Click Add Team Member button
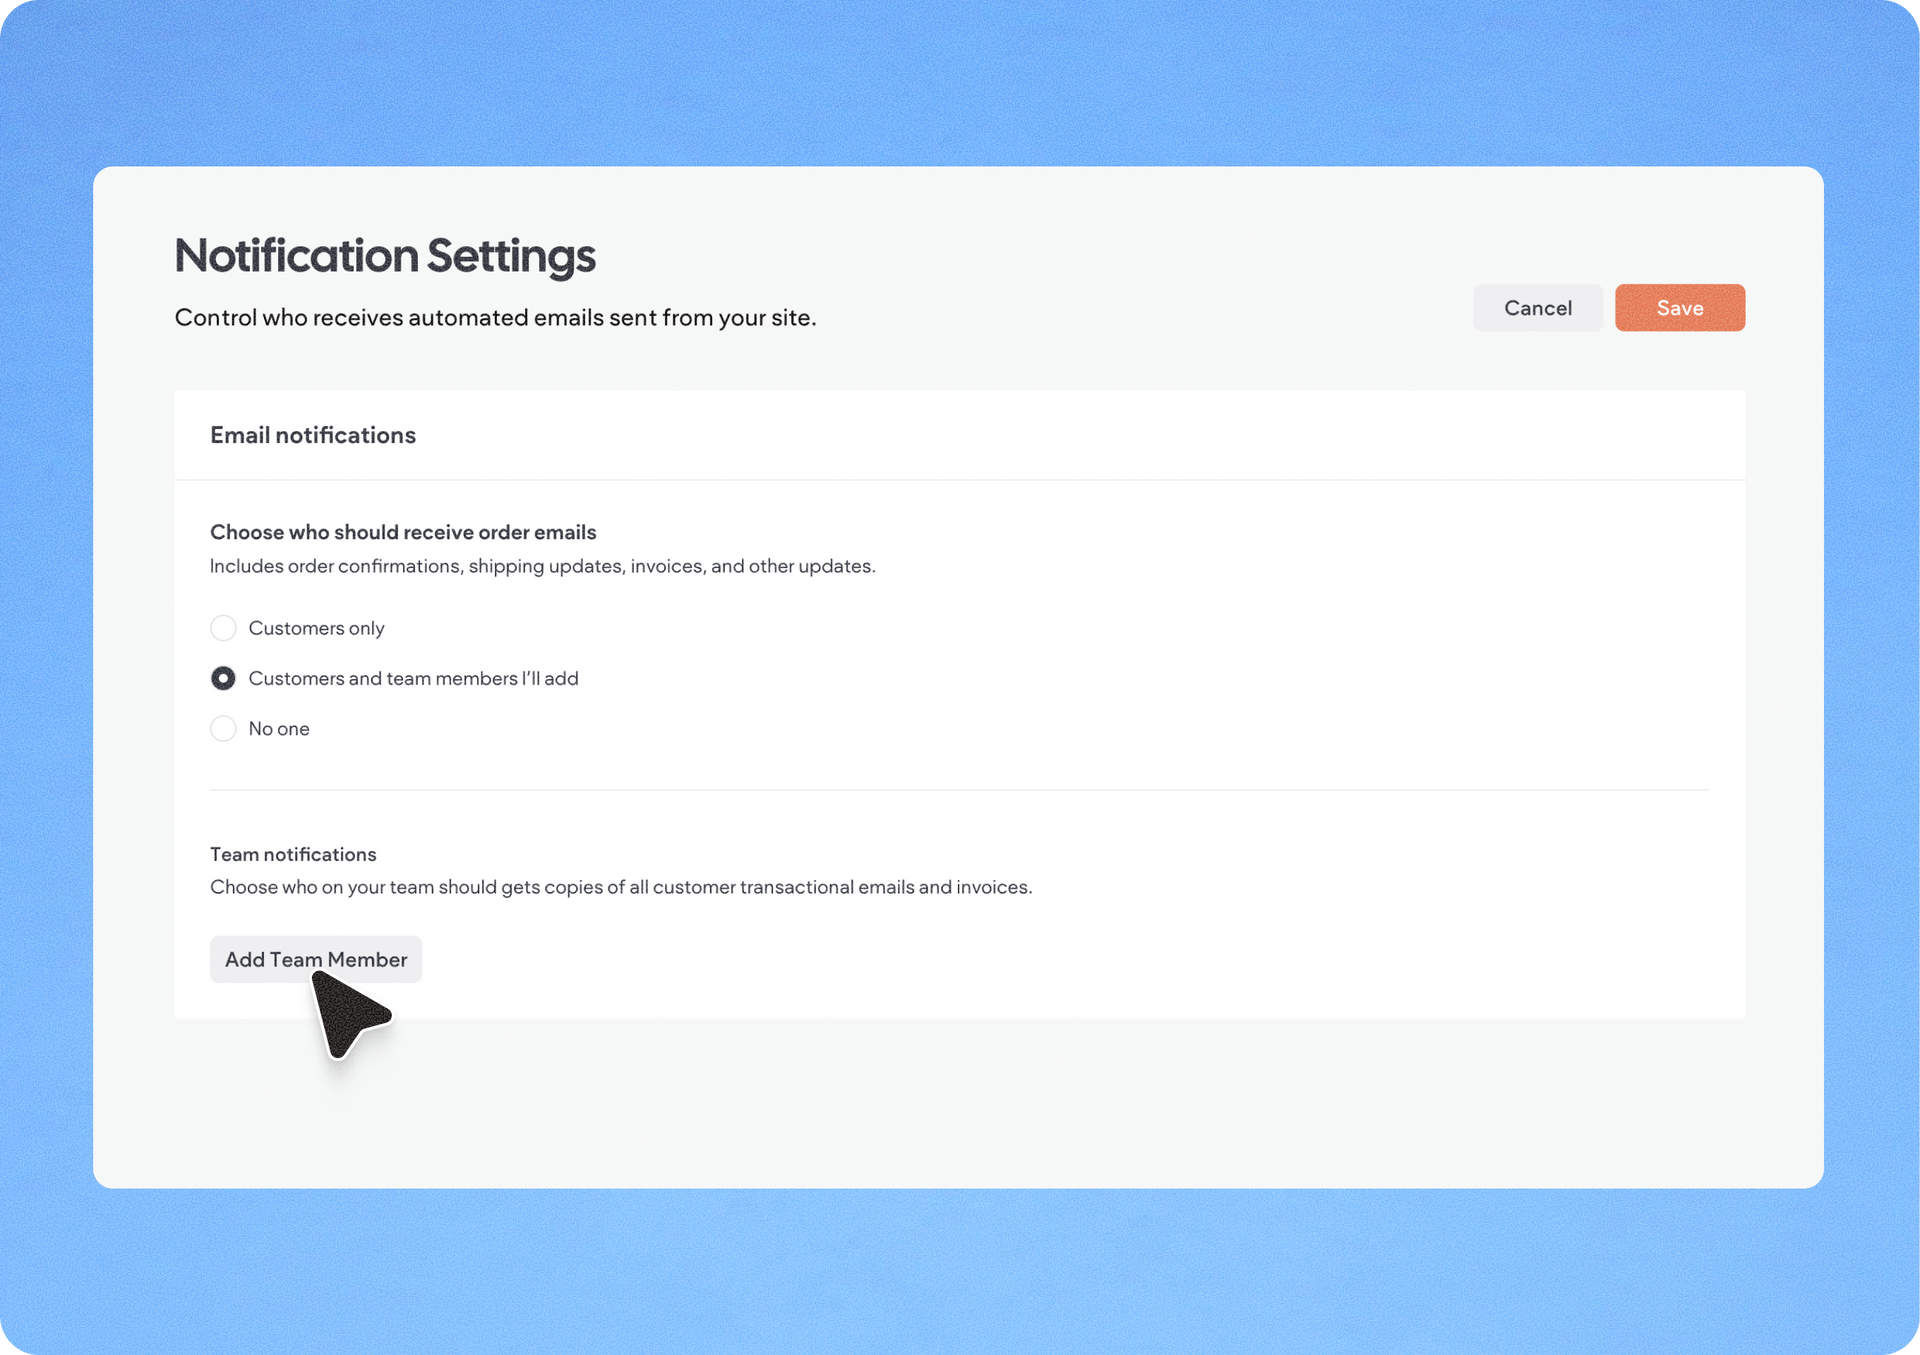This screenshot has height=1355, width=1920. point(315,959)
